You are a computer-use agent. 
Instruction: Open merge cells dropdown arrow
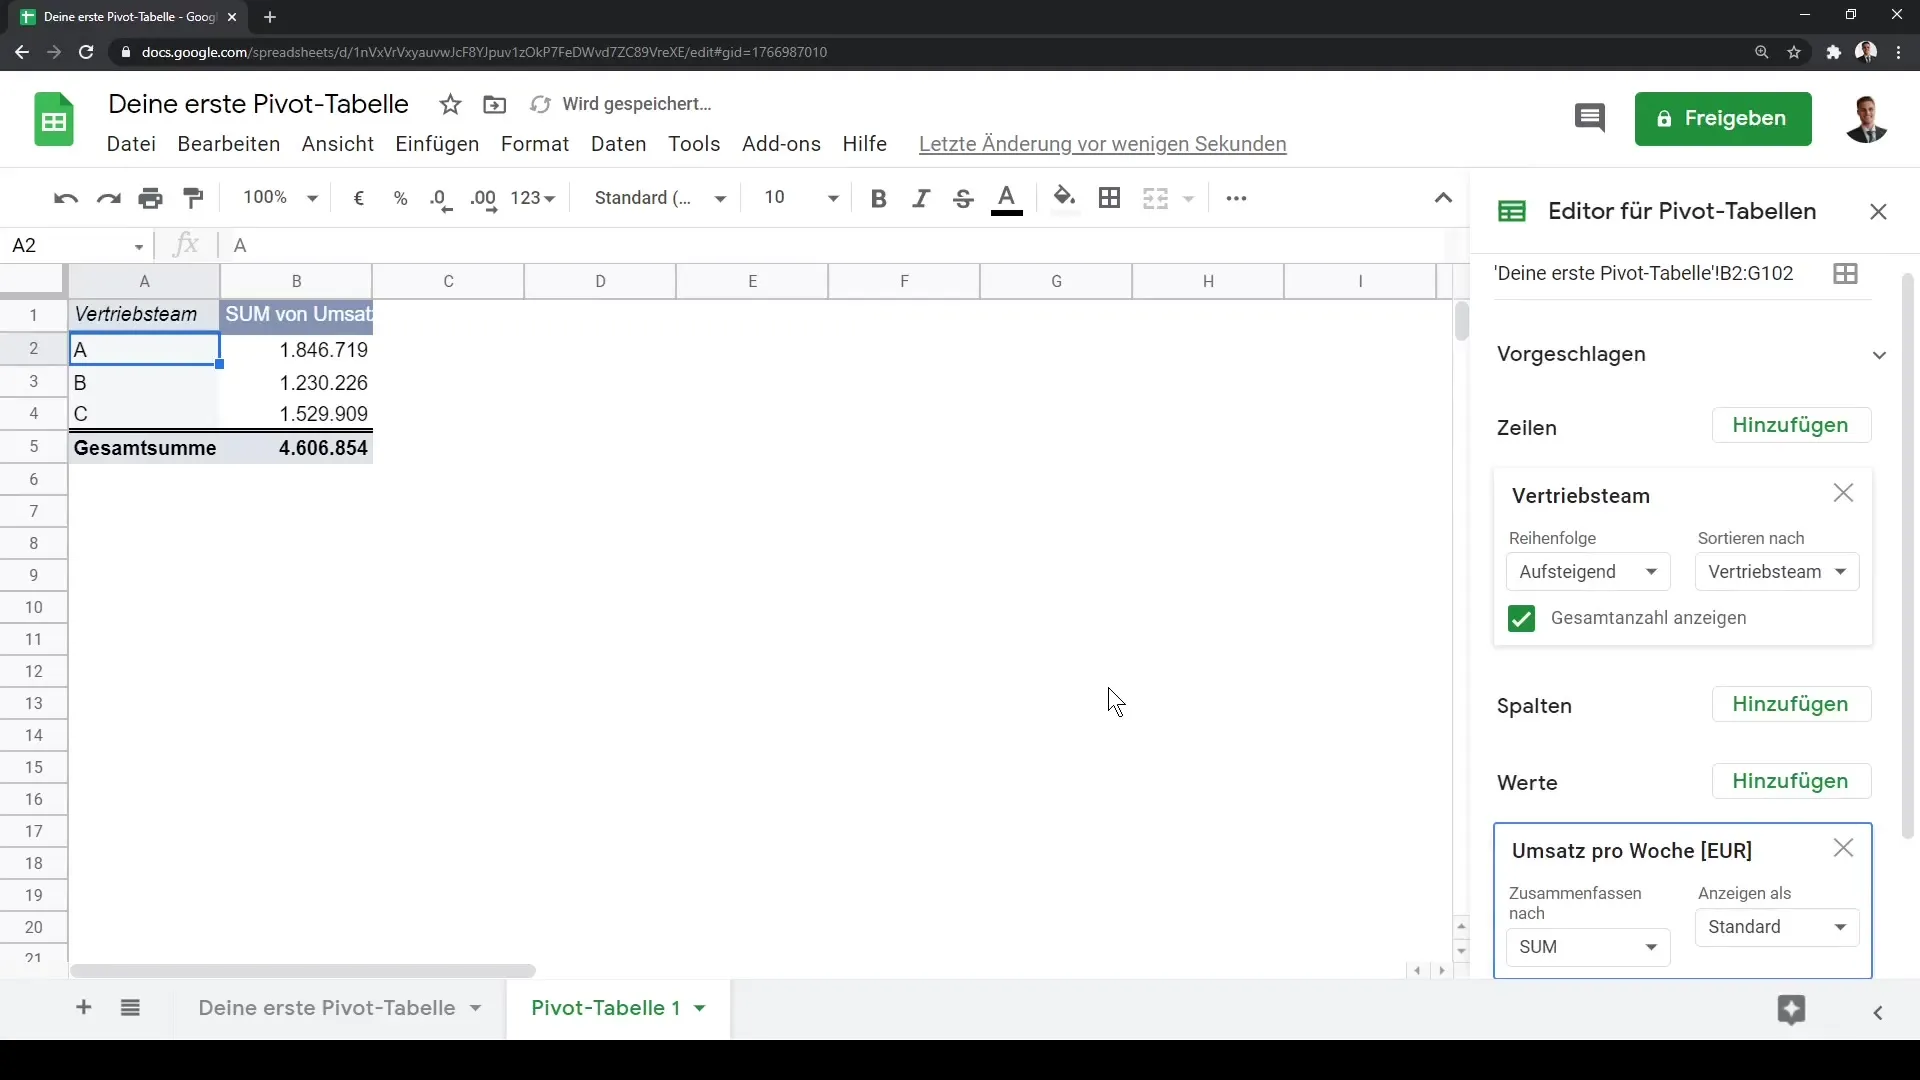tap(1188, 198)
